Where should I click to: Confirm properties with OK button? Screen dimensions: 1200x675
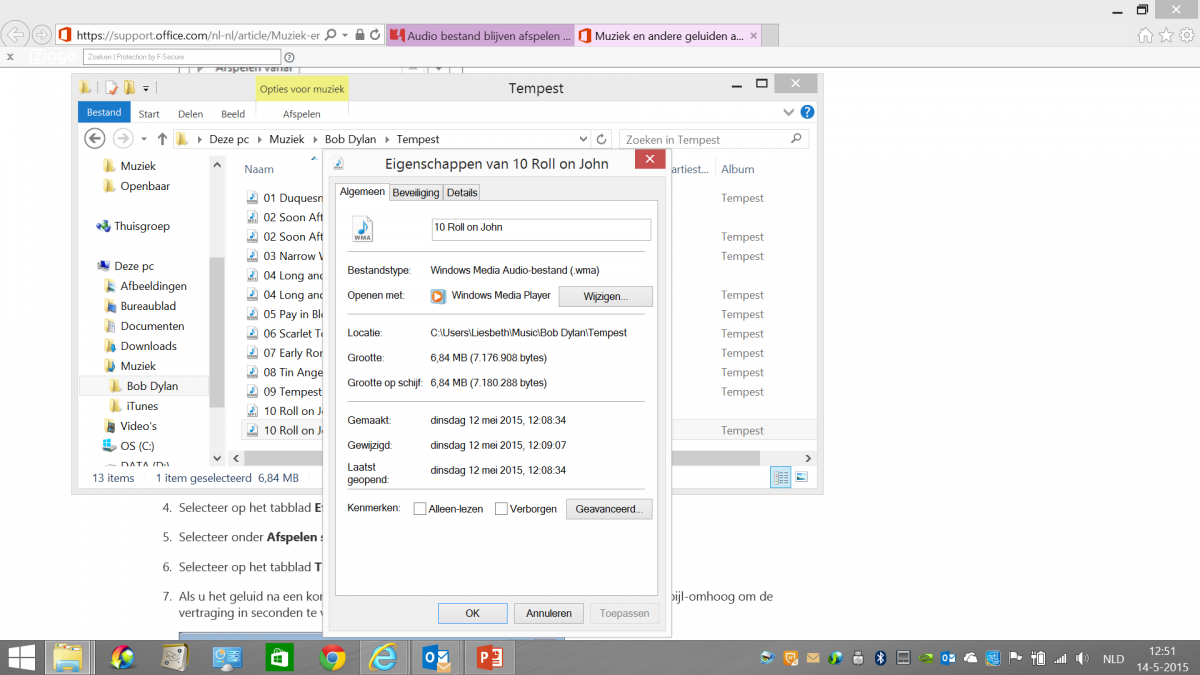472,613
